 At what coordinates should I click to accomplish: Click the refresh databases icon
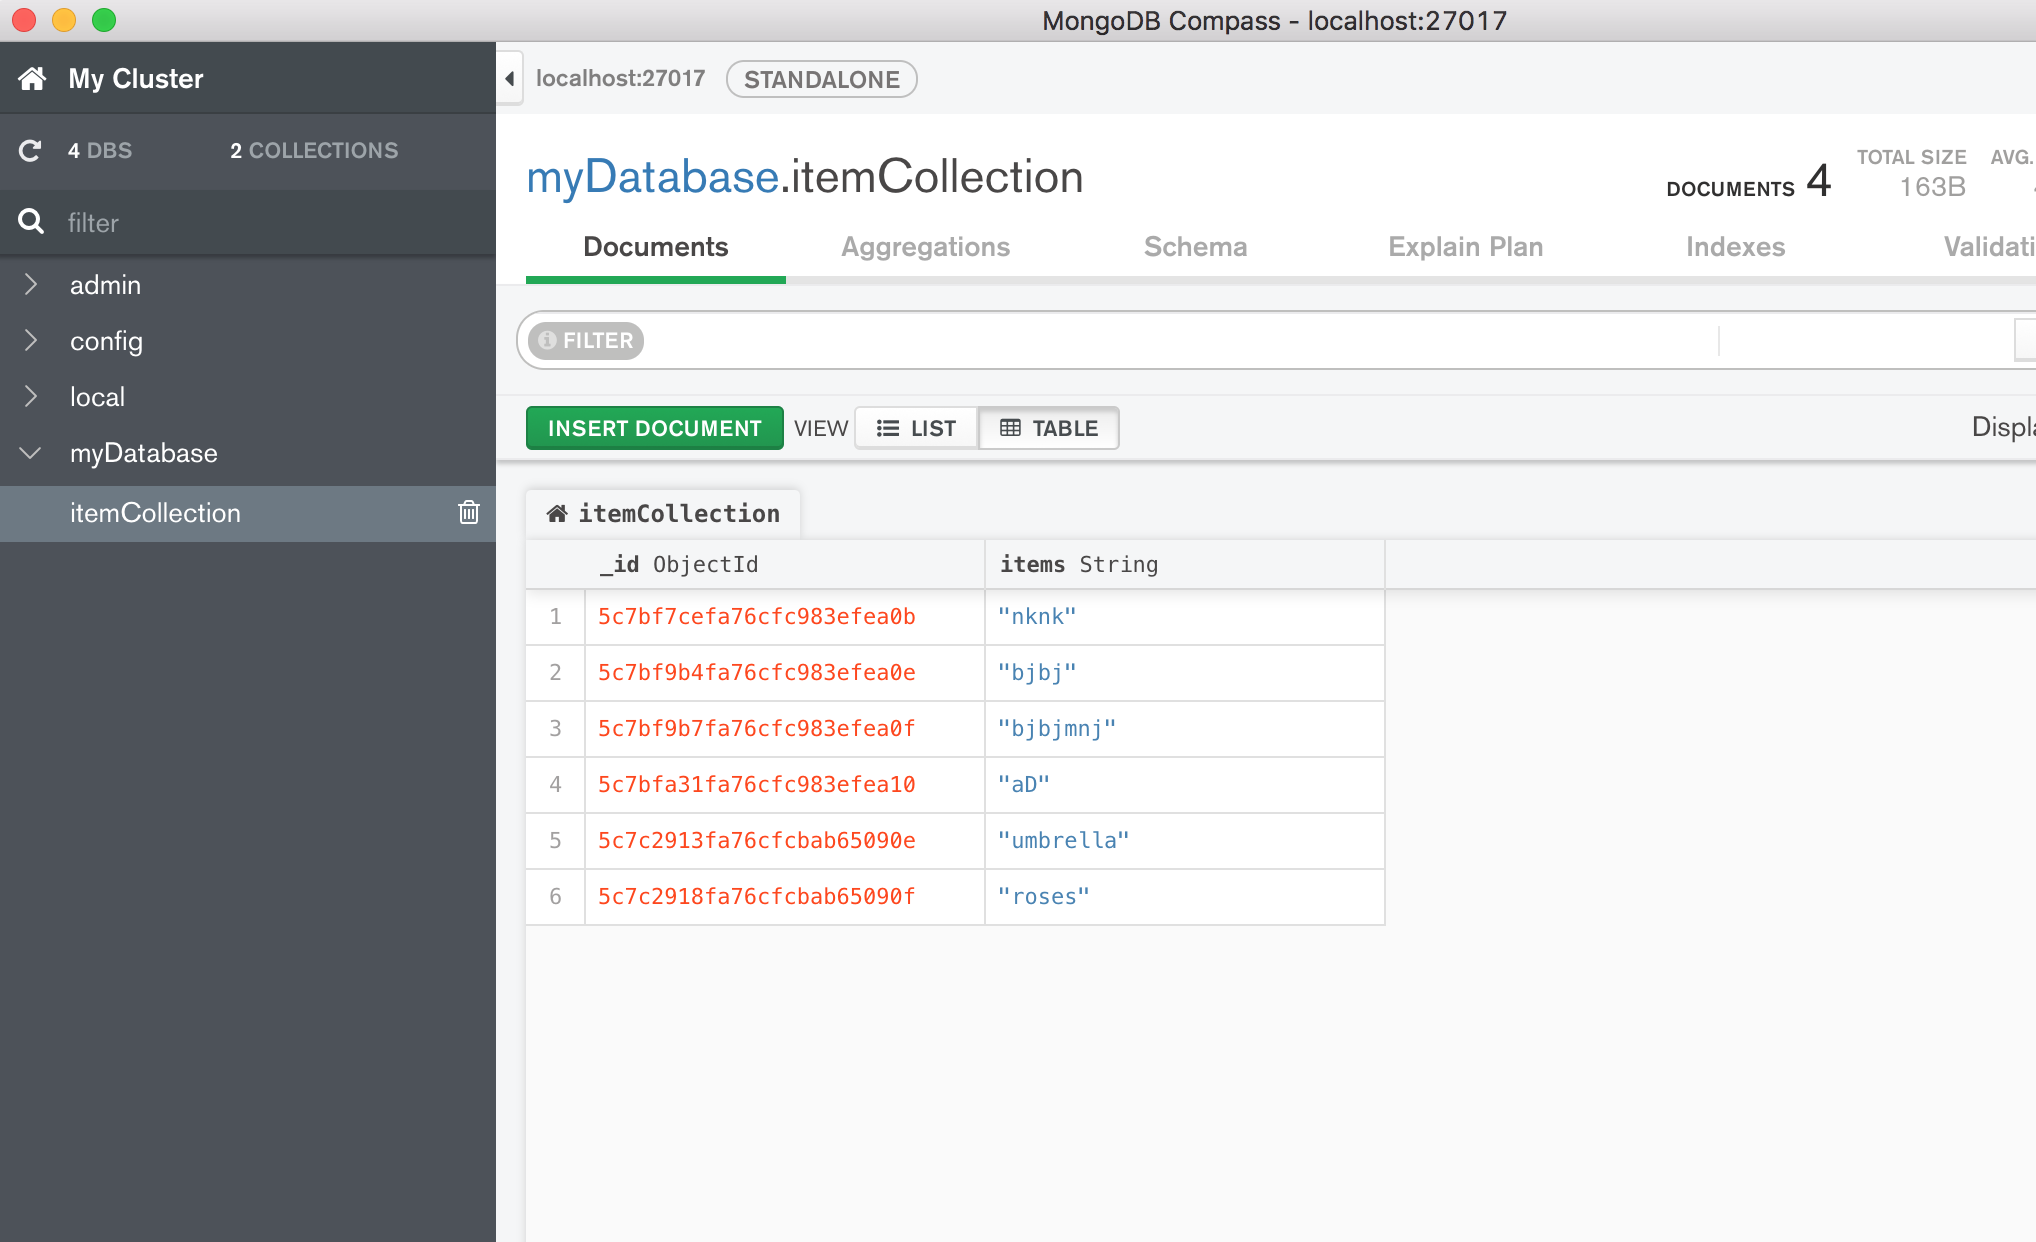click(x=30, y=150)
